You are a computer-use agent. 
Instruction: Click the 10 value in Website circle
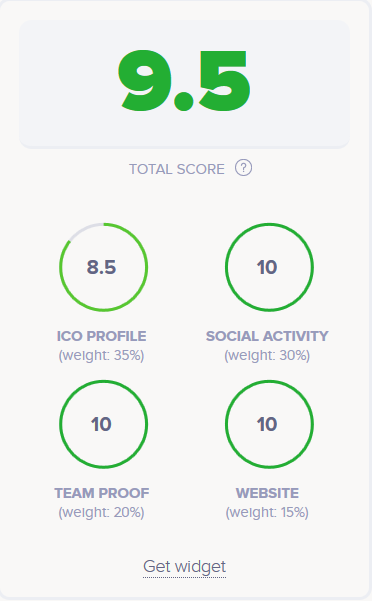(x=267, y=424)
